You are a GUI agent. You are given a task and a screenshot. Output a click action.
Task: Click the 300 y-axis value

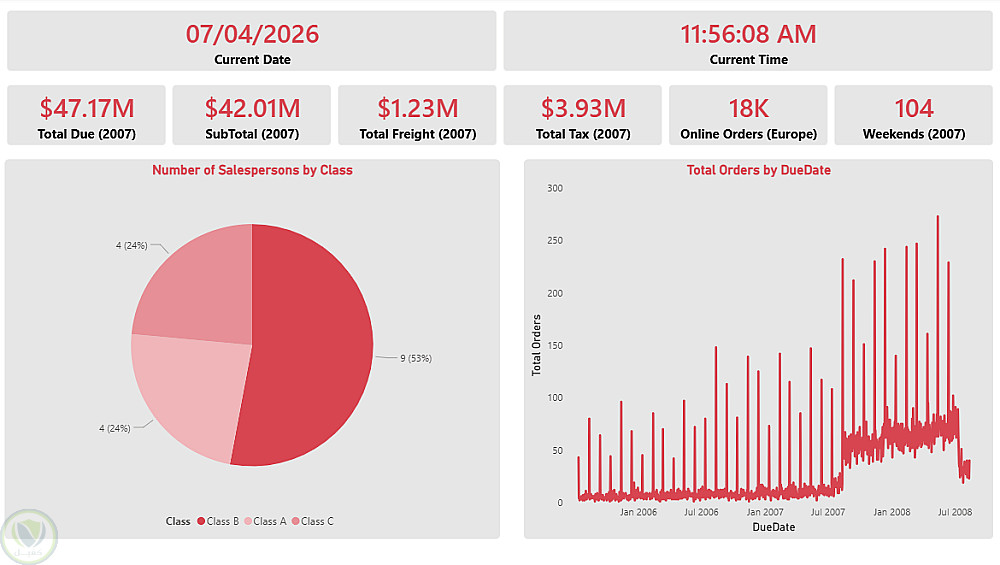pyautogui.click(x=555, y=188)
